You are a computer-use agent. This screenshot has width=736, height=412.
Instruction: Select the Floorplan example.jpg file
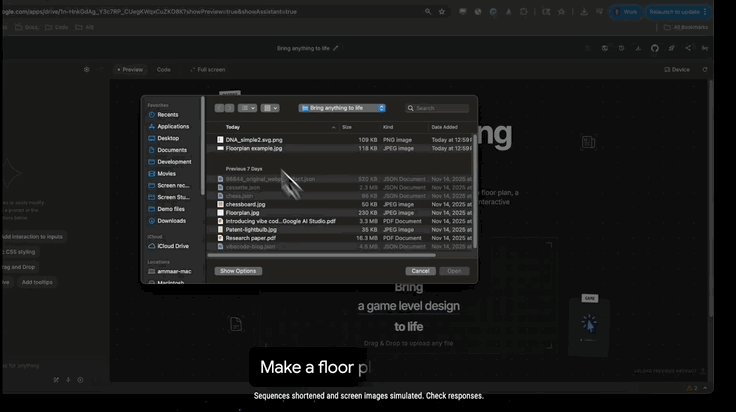tap(254, 148)
